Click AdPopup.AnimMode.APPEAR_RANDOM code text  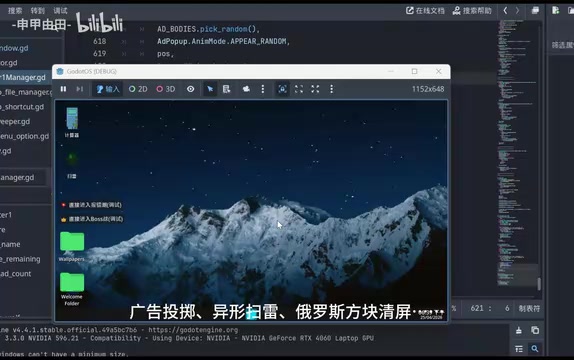223,41
